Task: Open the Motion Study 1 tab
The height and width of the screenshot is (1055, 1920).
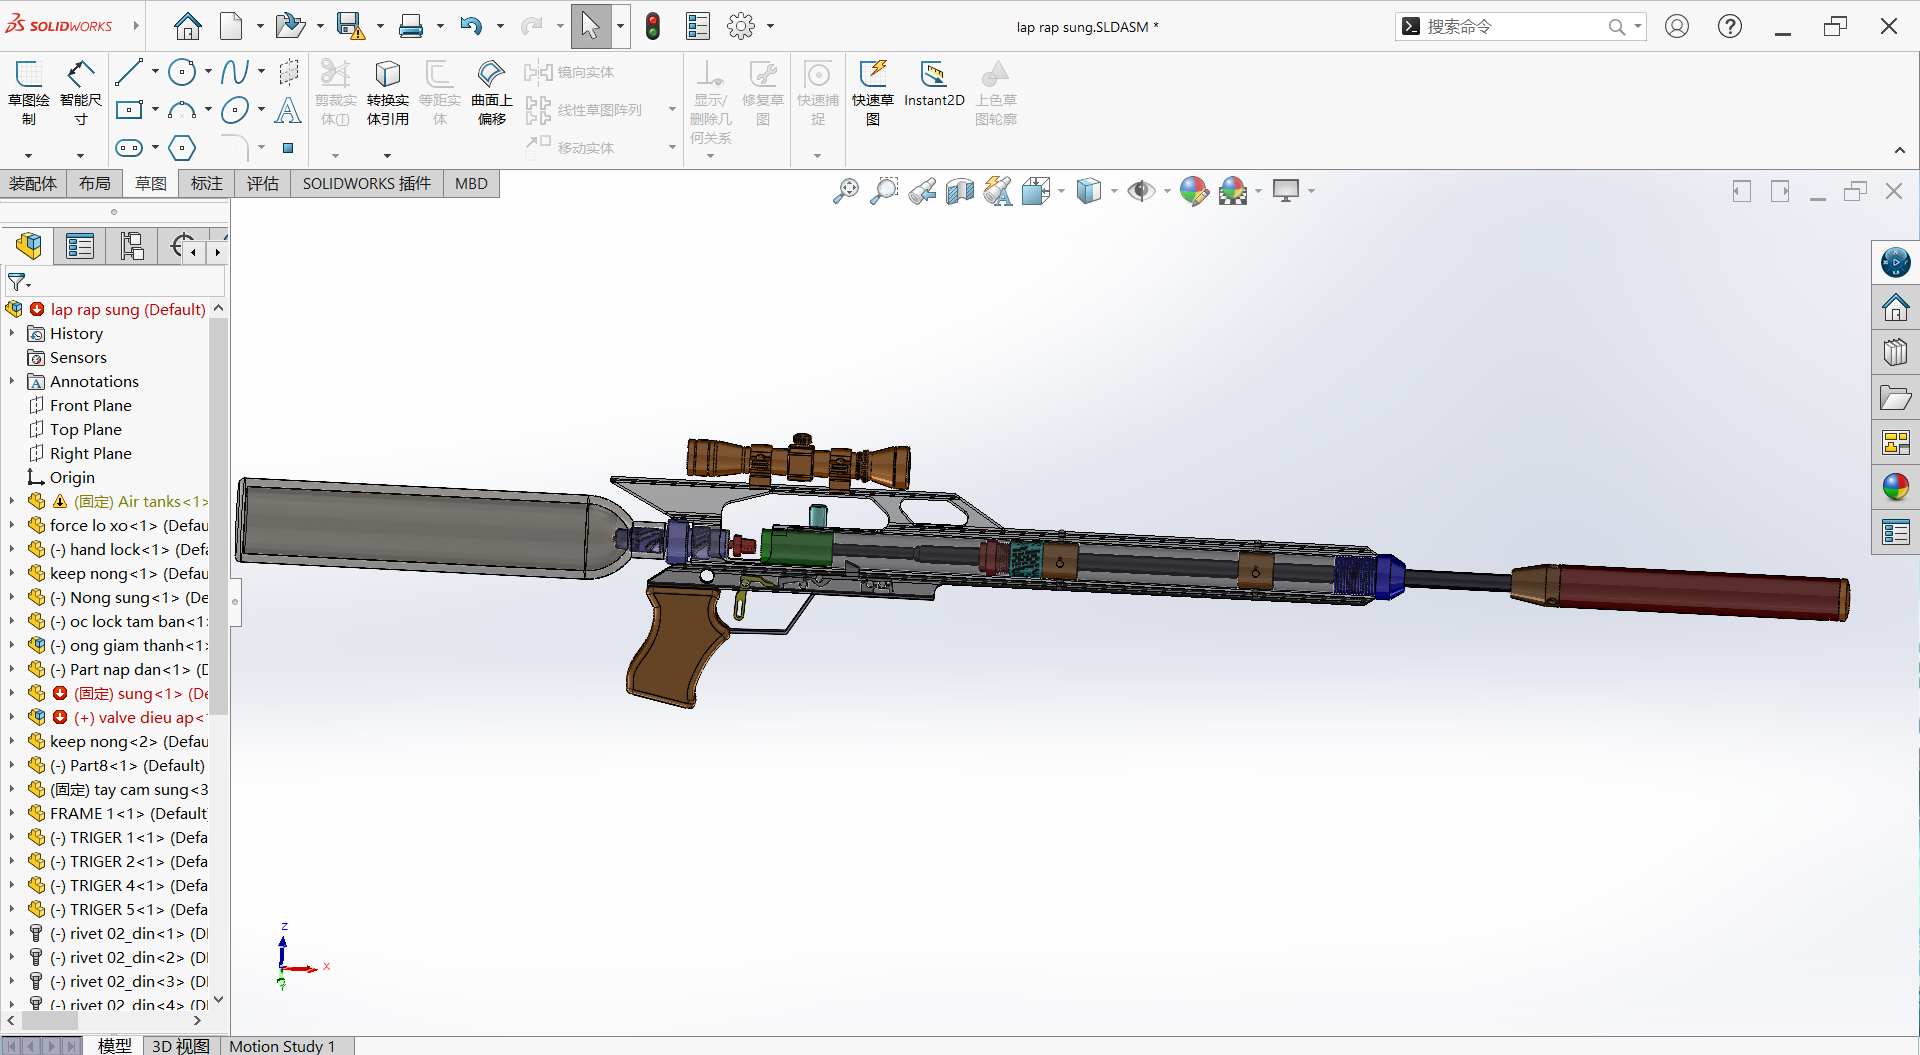Action: click(282, 1046)
